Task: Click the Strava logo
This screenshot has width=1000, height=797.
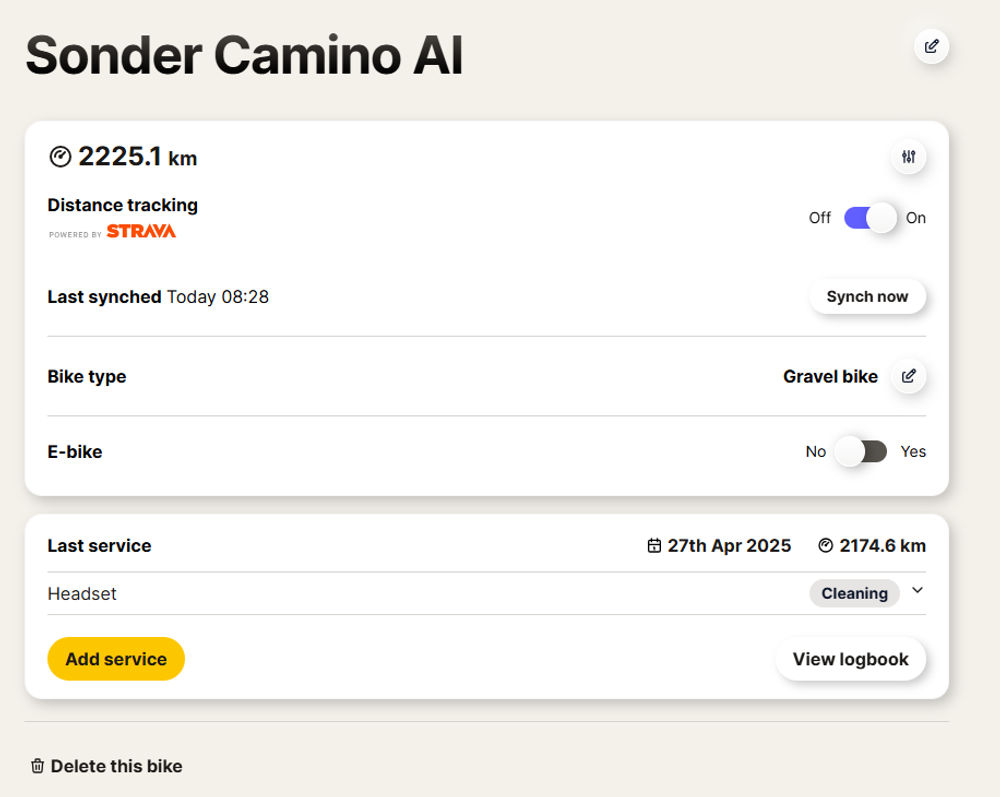Action: click(x=141, y=231)
